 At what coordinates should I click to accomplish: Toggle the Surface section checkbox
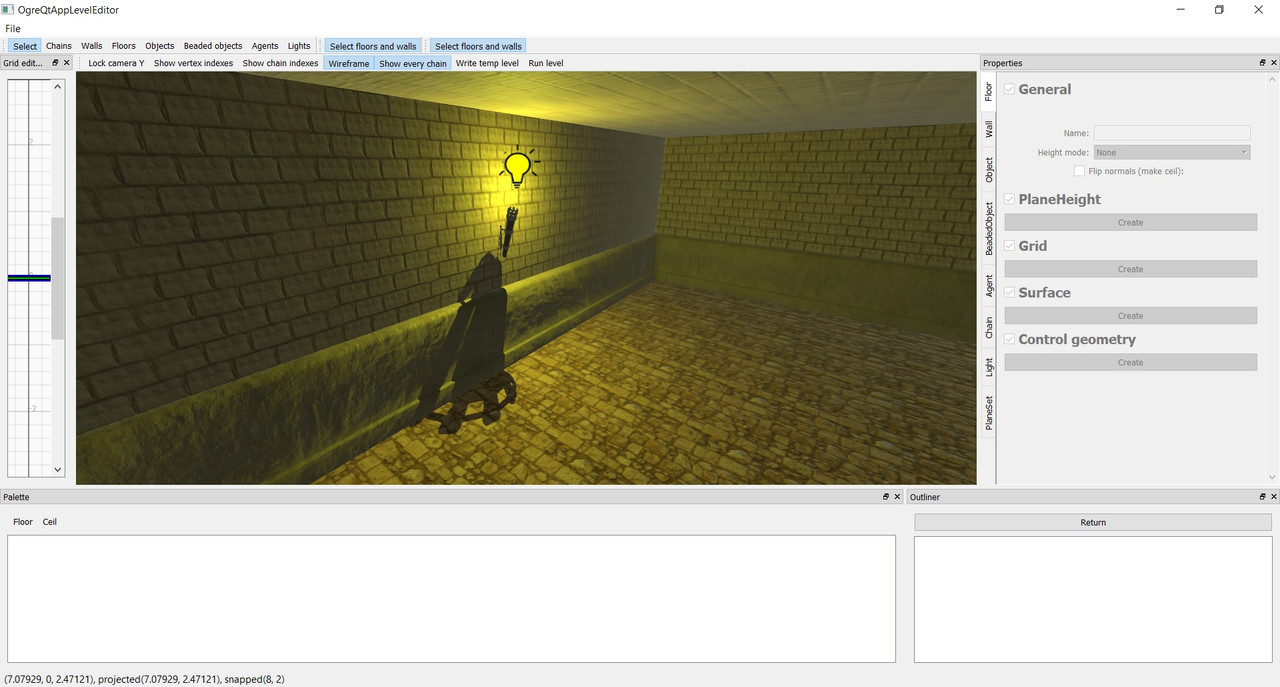[1009, 293]
